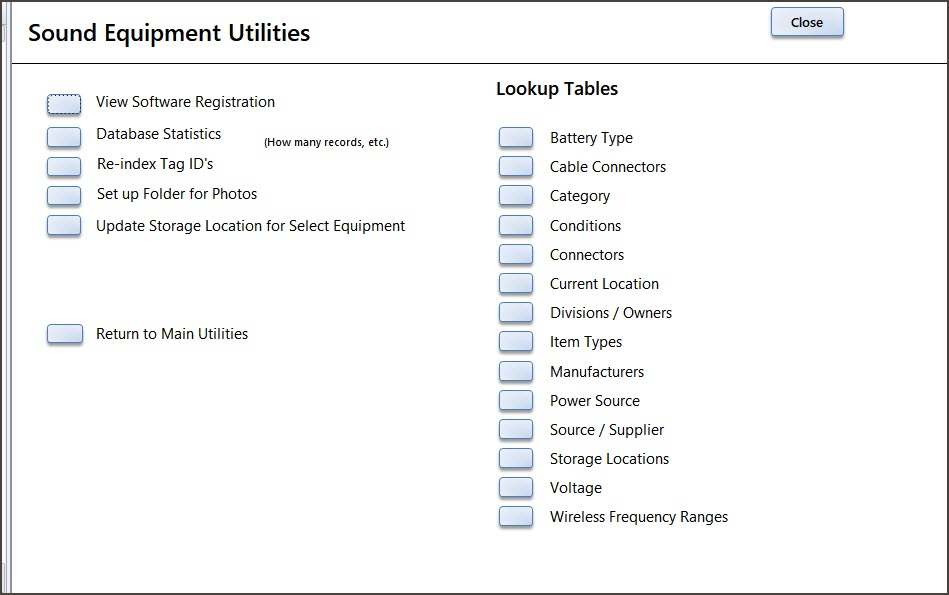The width and height of the screenshot is (949, 595).
Task: Click the button next to Category
Action: click(516, 196)
